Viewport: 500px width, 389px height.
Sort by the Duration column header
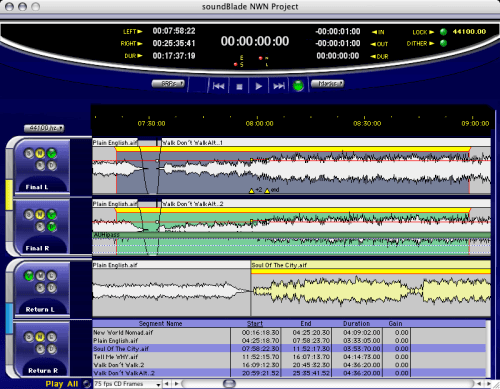click(x=357, y=324)
